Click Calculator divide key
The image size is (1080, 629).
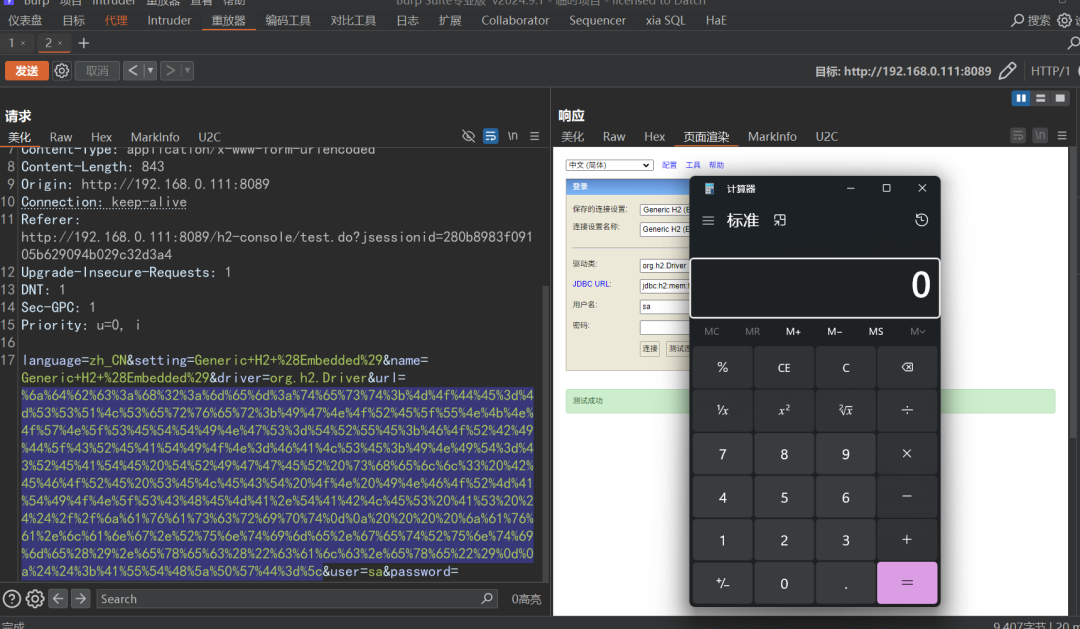[907, 410]
